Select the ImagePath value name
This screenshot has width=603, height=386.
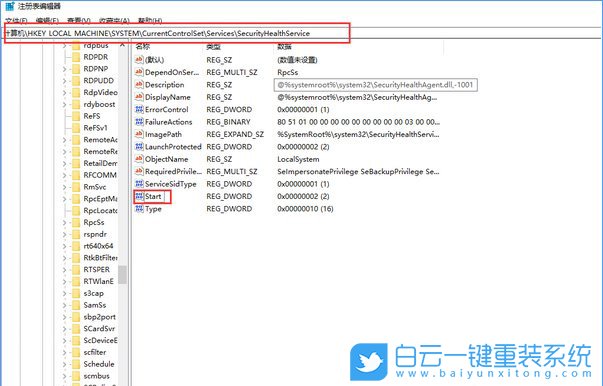(x=163, y=134)
